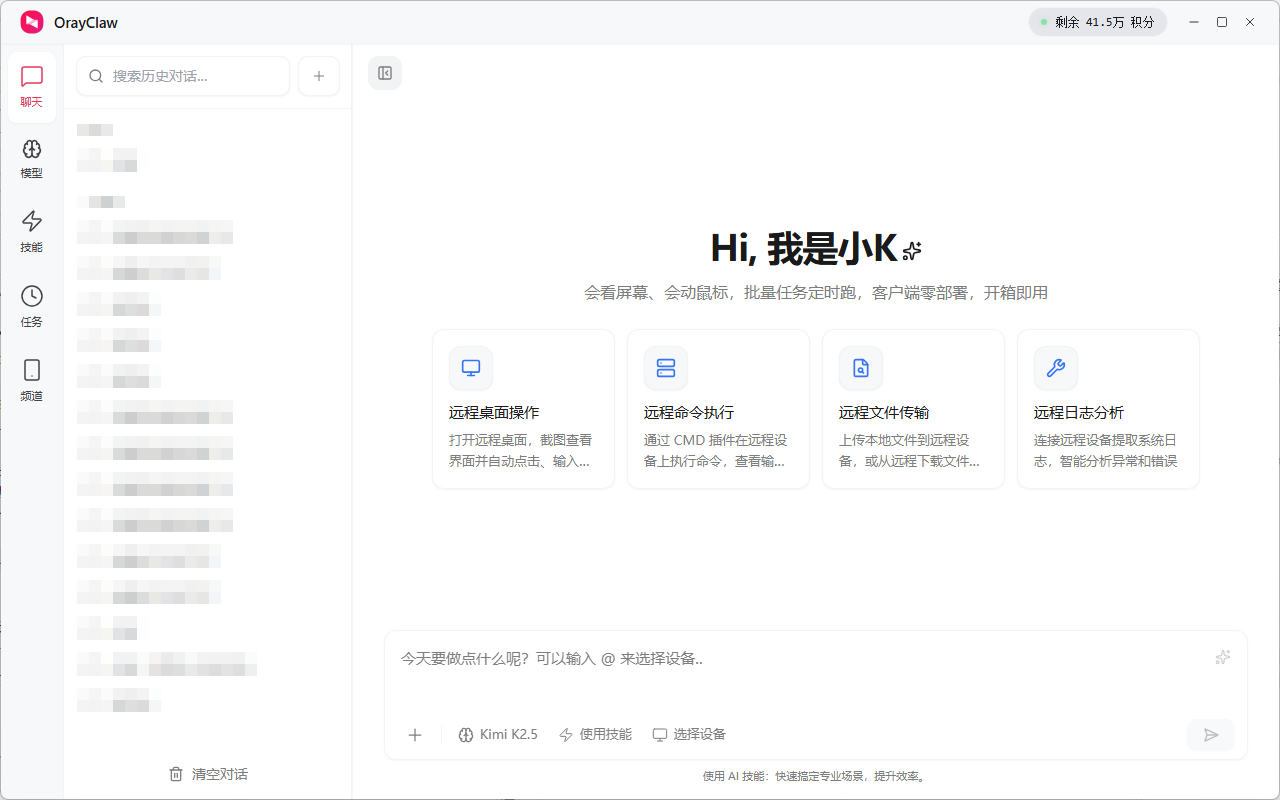Open the Kimi K2.5 model selector
Screen dimensions: 1280x800
[x=498, y=735]
